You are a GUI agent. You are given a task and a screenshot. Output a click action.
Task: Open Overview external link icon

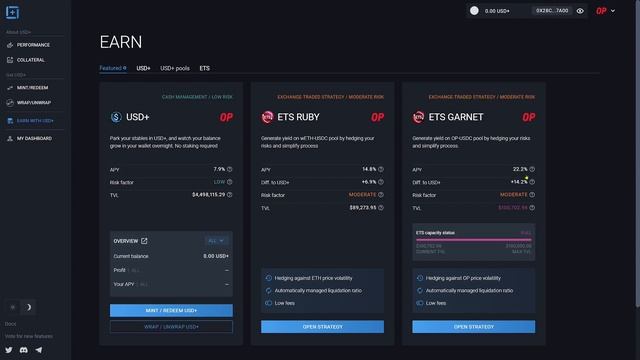(144, 241)
